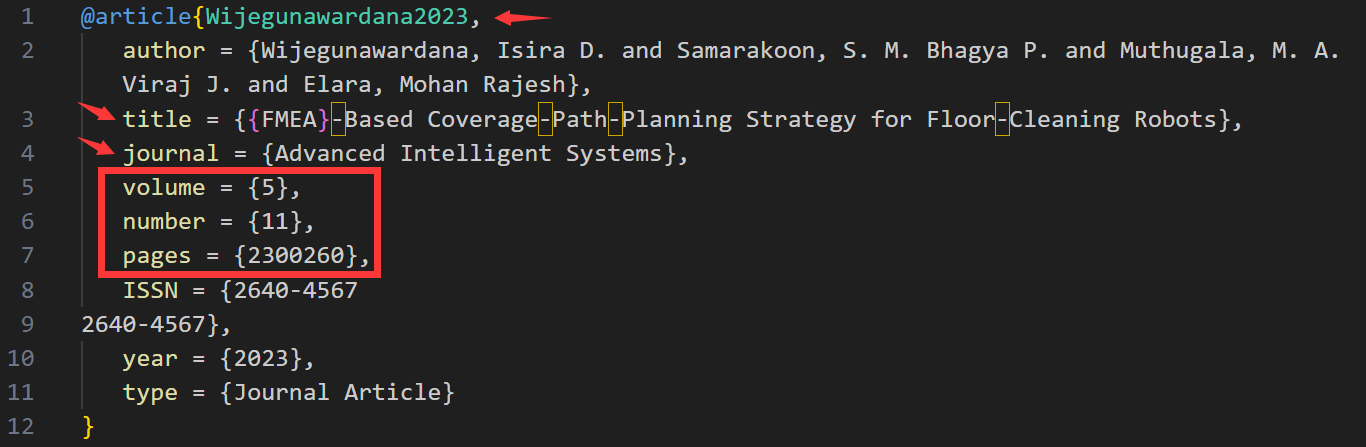Click the journal value Advanced Intelligent Systems
The width and height of the screenshot is (1366, 447).
467,154
